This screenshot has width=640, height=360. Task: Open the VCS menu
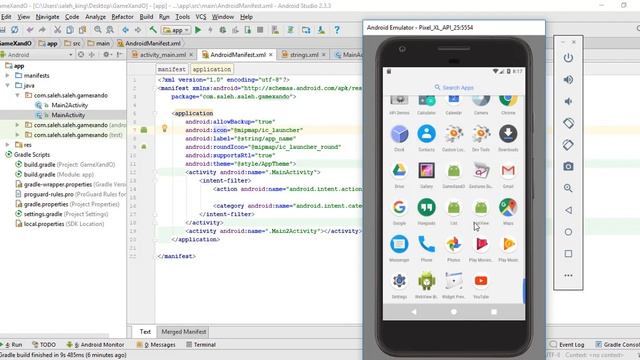coord(201,17)
